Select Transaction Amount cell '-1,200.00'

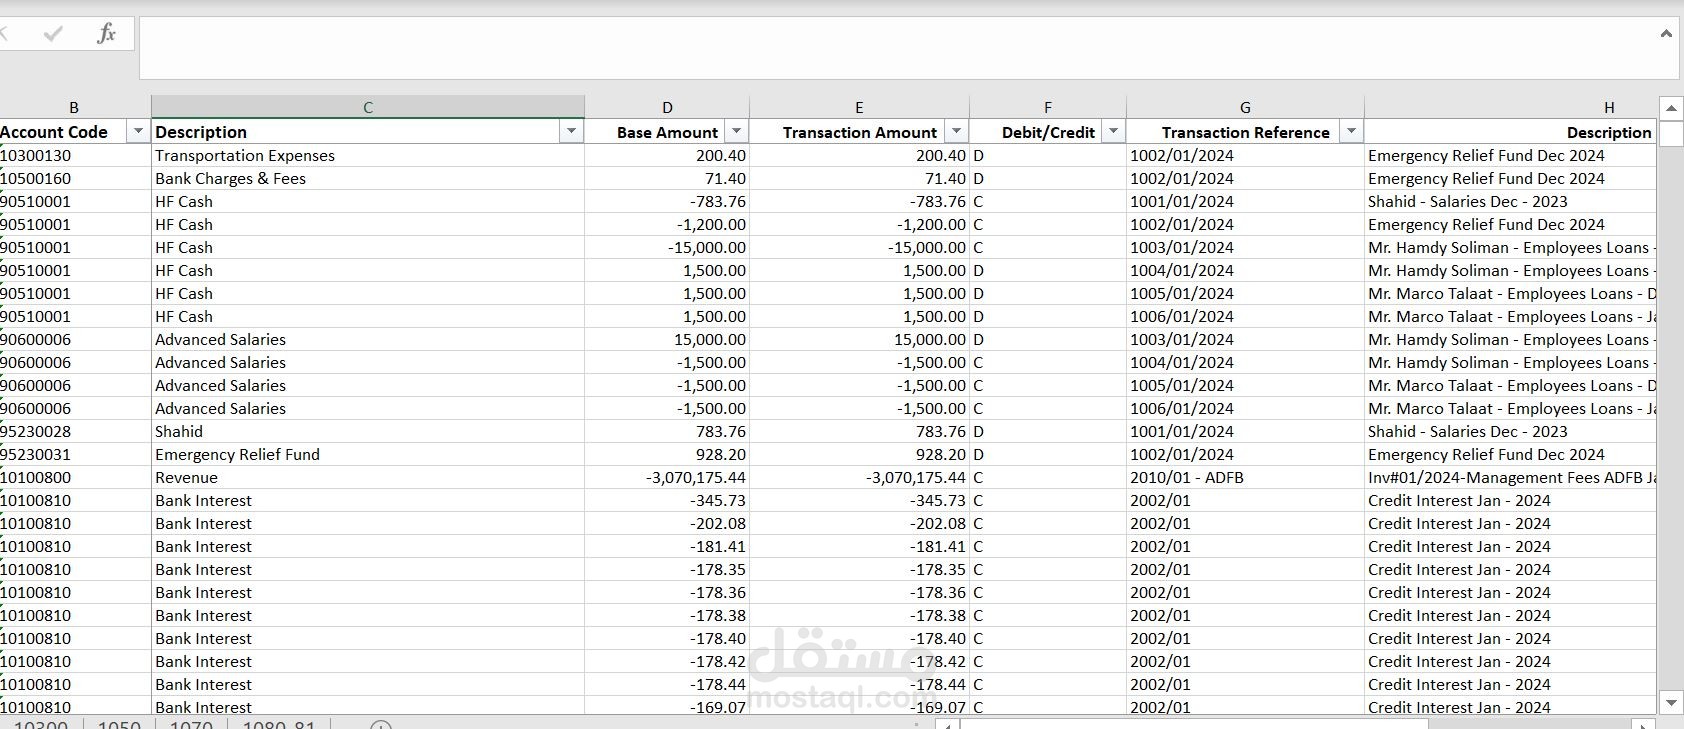click(x=859, y=224)
